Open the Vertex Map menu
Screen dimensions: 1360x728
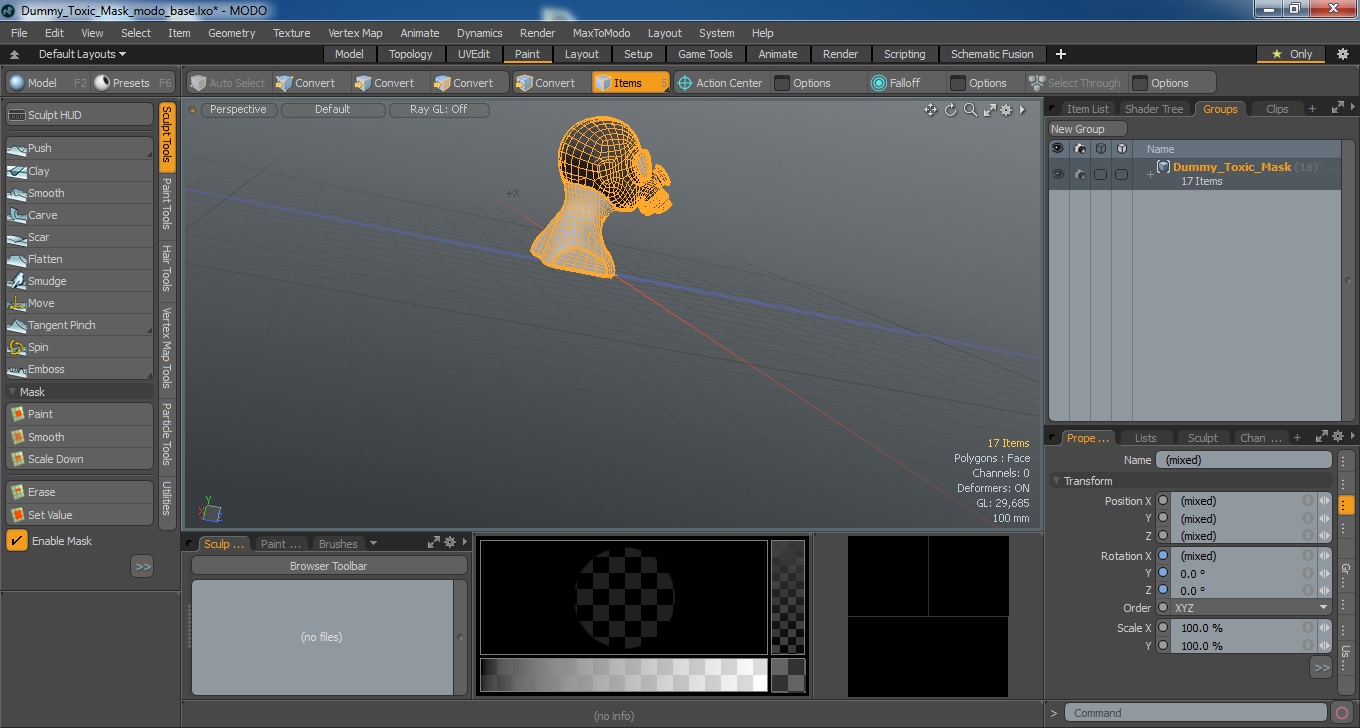pos(355,33)
